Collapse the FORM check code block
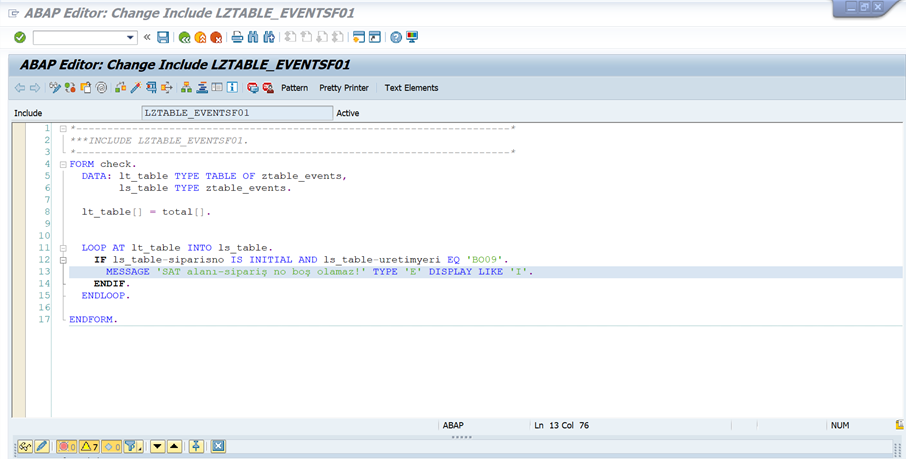The image size is (906, 459). pyautogui.click(x=63, y=164)
